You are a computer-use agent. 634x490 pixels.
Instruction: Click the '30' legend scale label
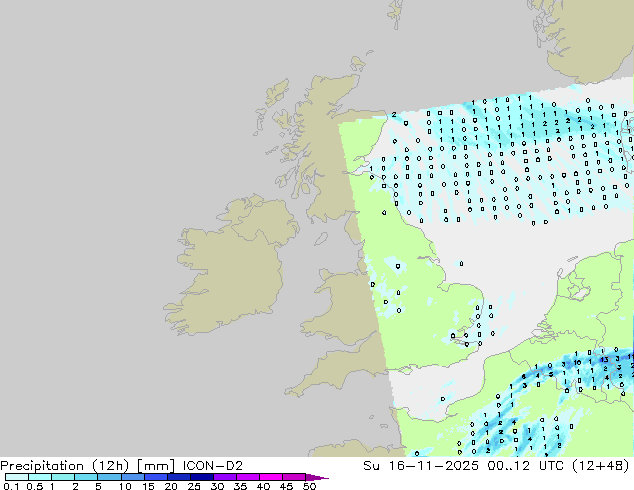coord(217,486)
